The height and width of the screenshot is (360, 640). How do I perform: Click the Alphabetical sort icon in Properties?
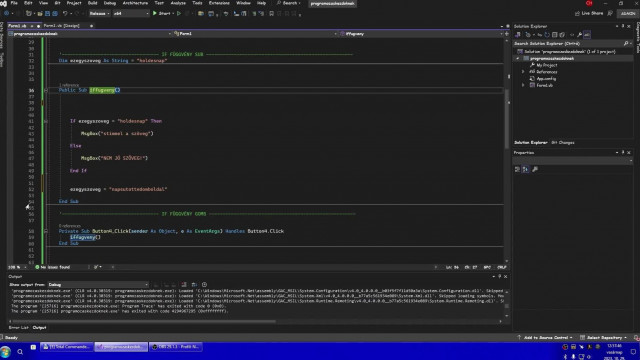(526, 169)
